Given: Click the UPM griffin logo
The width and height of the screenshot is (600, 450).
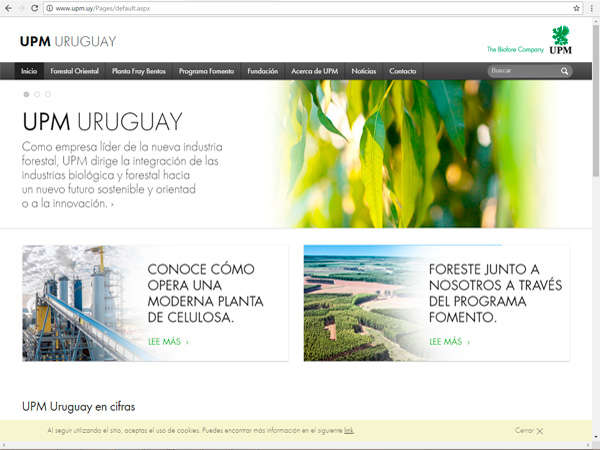Looking at the screenshot, I should tap(560, 42).
